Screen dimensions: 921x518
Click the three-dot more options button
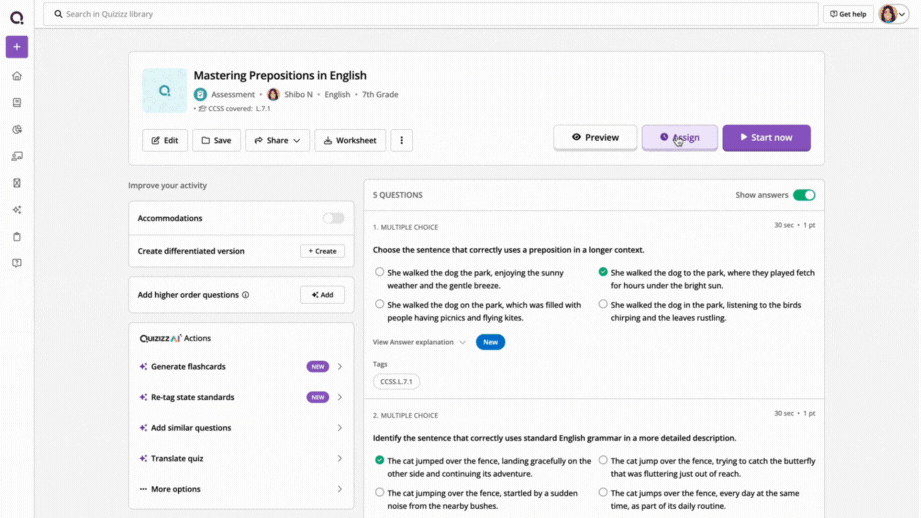(x=402, y=140)
